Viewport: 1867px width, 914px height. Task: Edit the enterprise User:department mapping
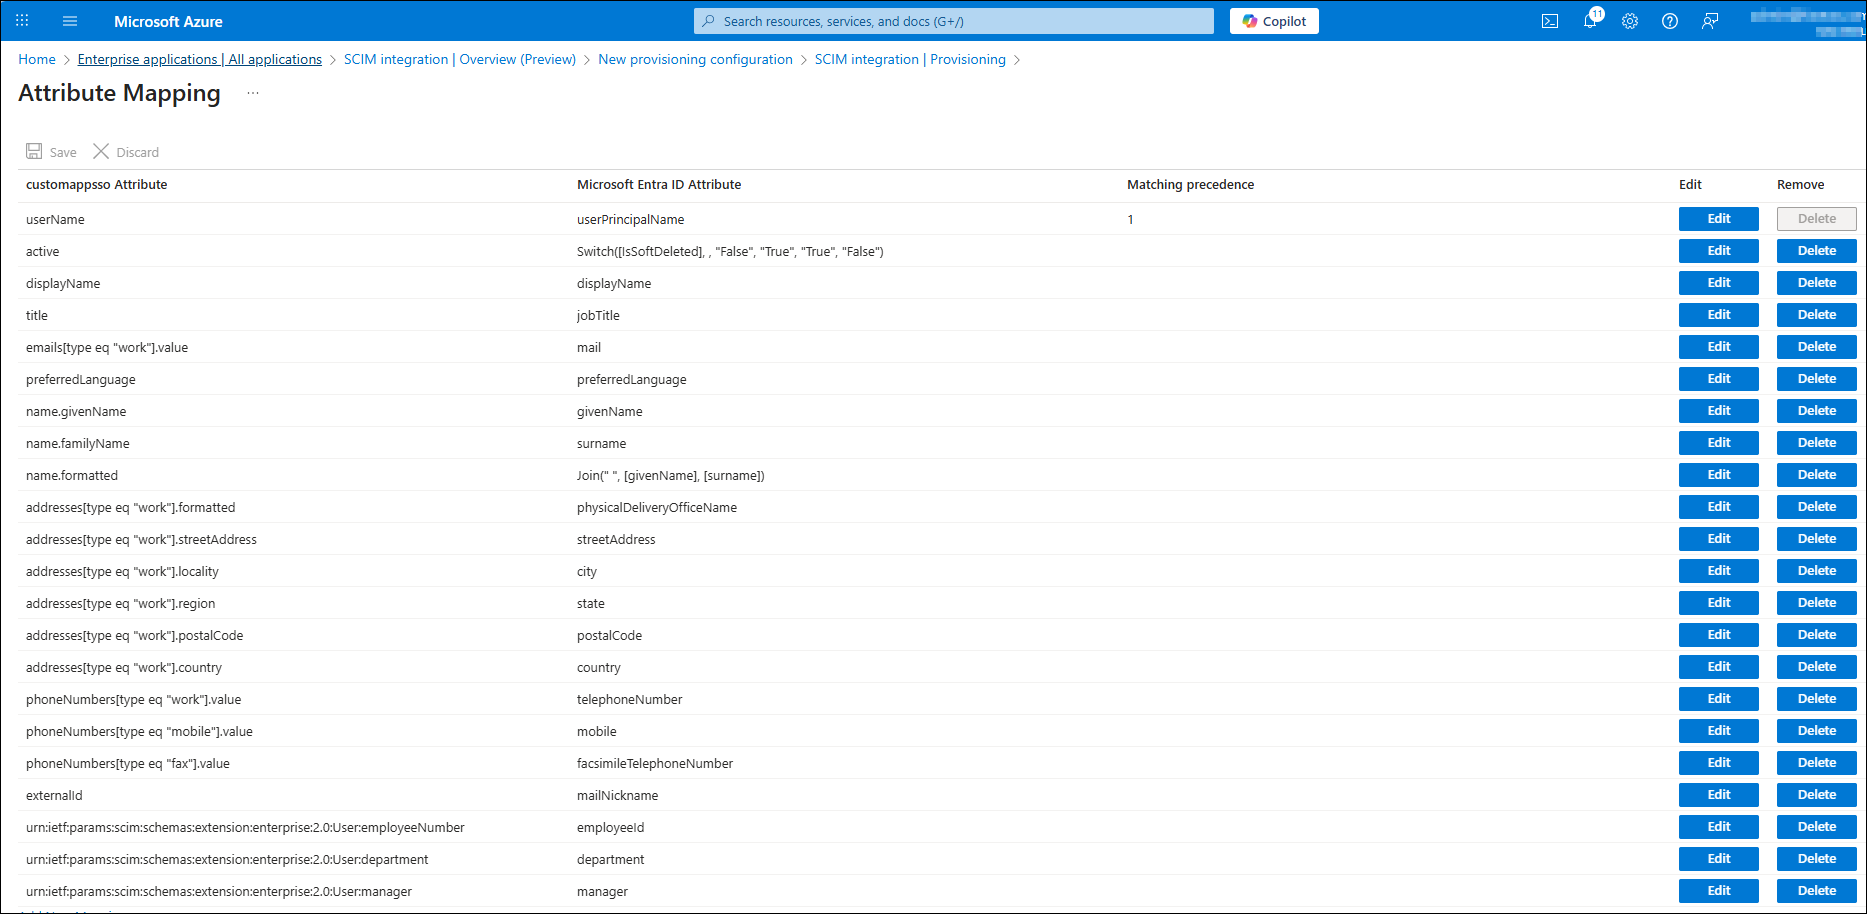(1718, 859)
